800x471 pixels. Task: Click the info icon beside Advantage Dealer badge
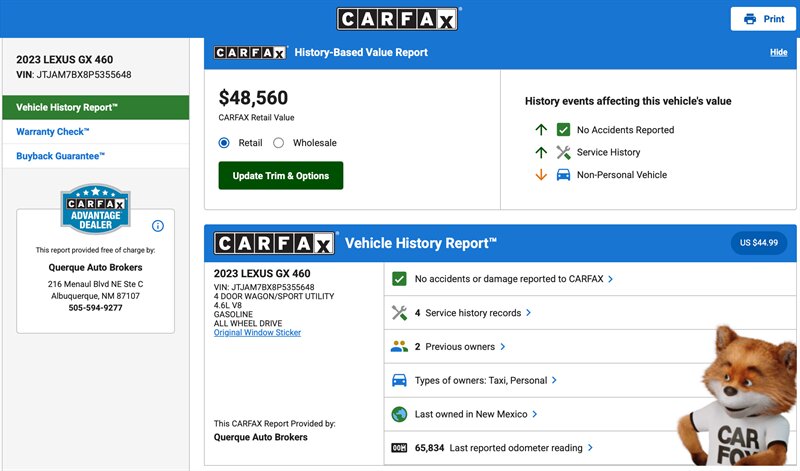[x=157, y=226]
